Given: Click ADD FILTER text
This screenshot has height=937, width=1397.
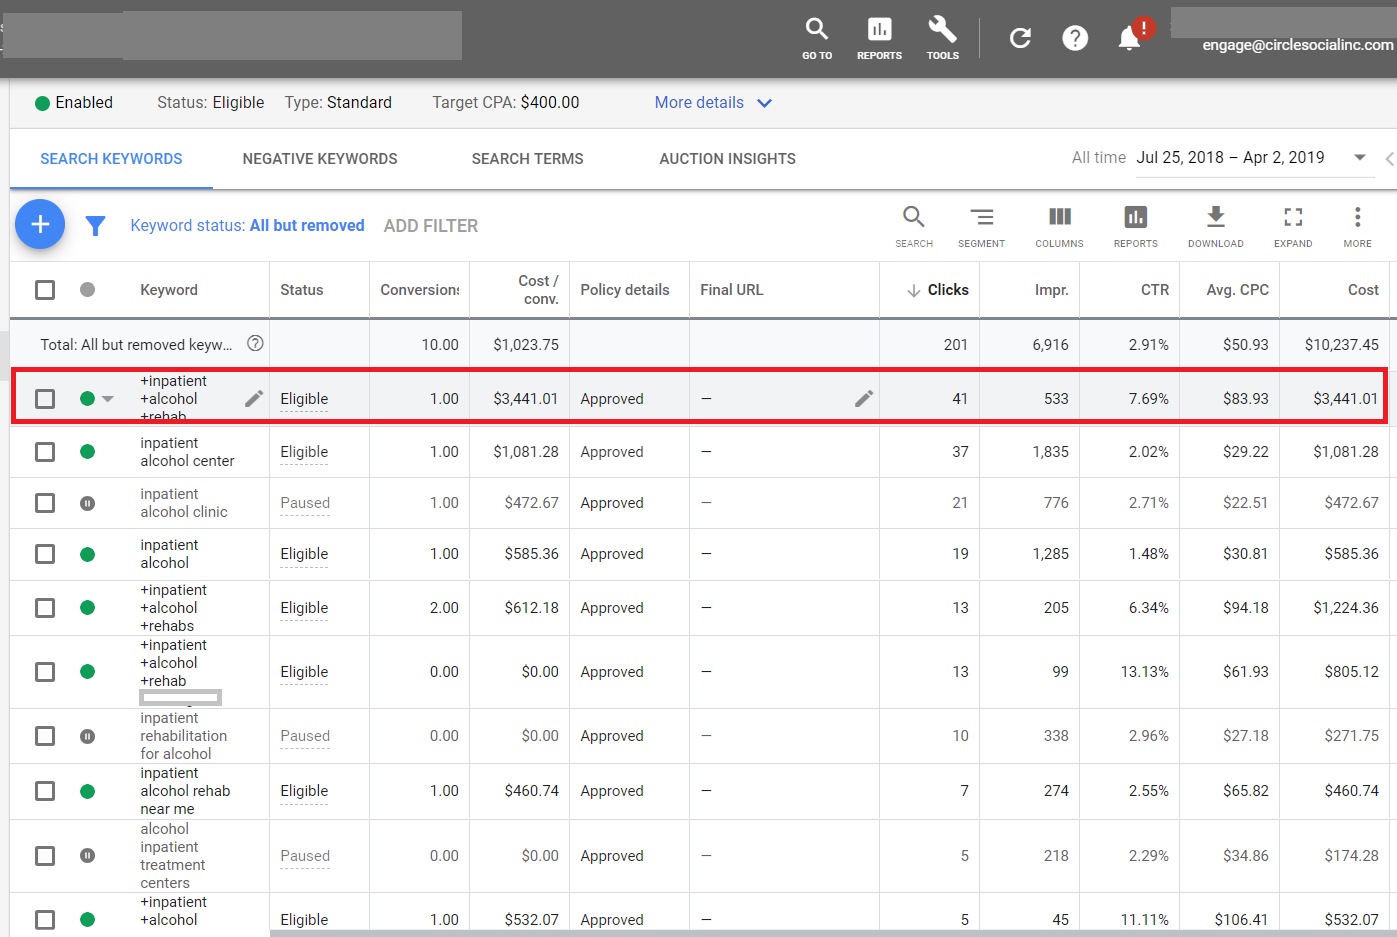Looking at the screenshot, I should coord(431,226).
